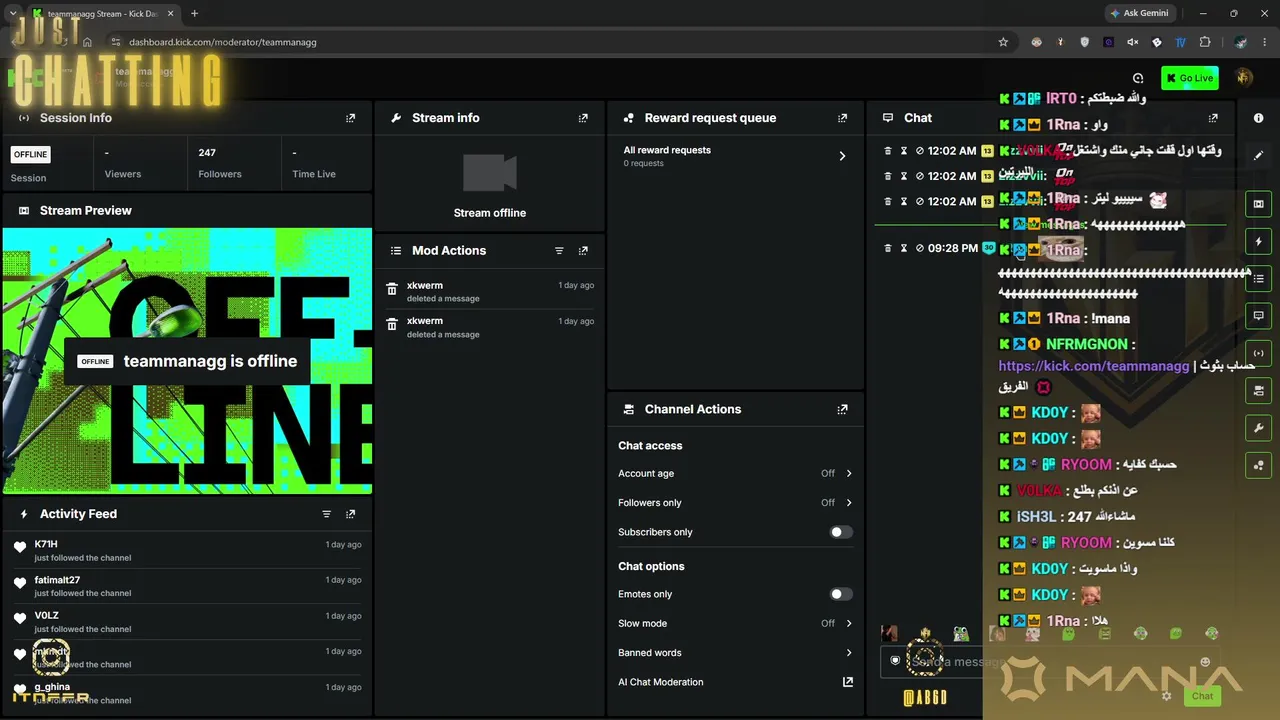Image resolution: width=1280 pixels, height=720 pixels.
Task: Toggle the camera Stream info widget
Action: pos(1258,390)
